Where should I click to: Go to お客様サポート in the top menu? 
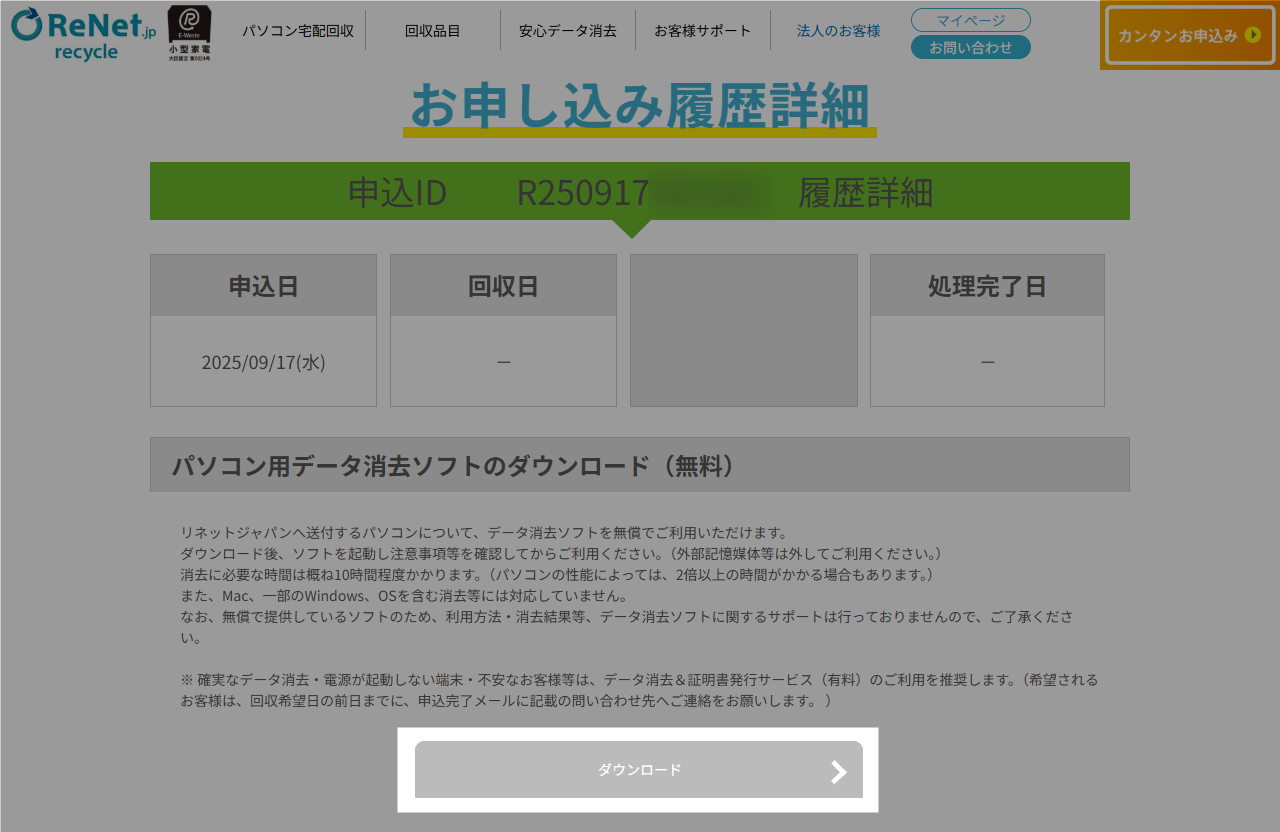click(702, 31)
